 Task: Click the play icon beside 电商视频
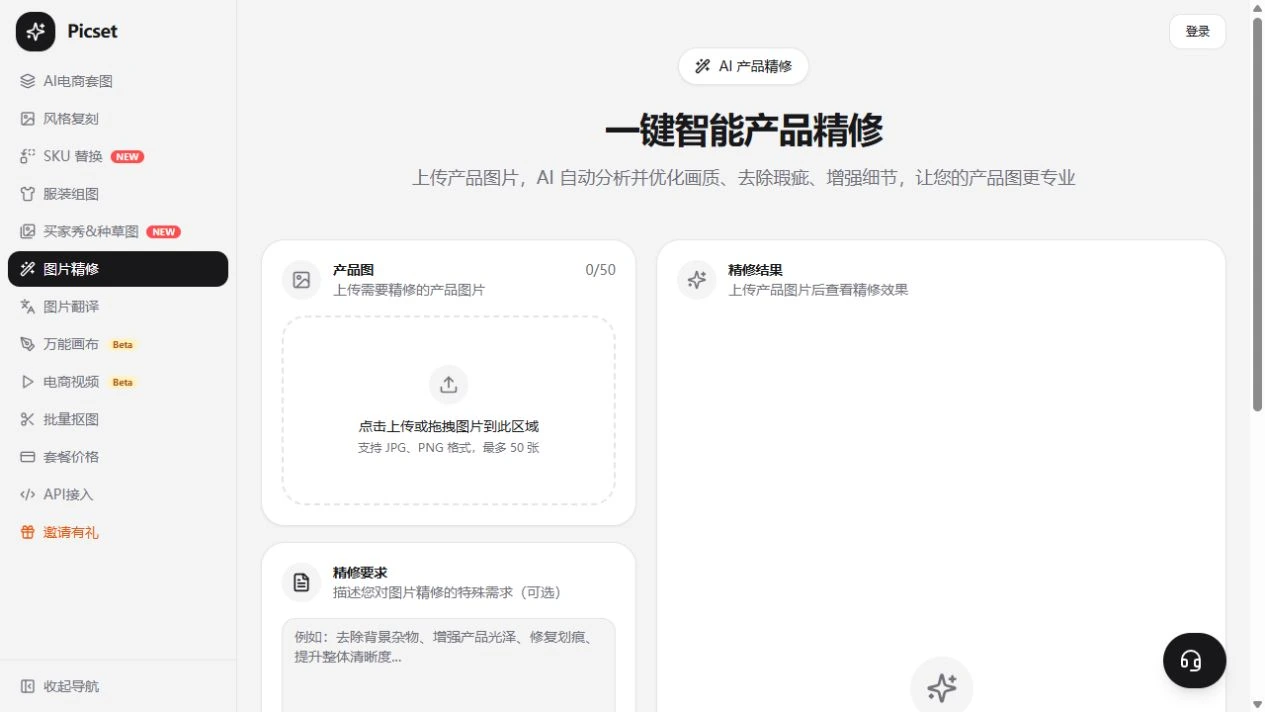pyautogui.click(x=28, y=382)
